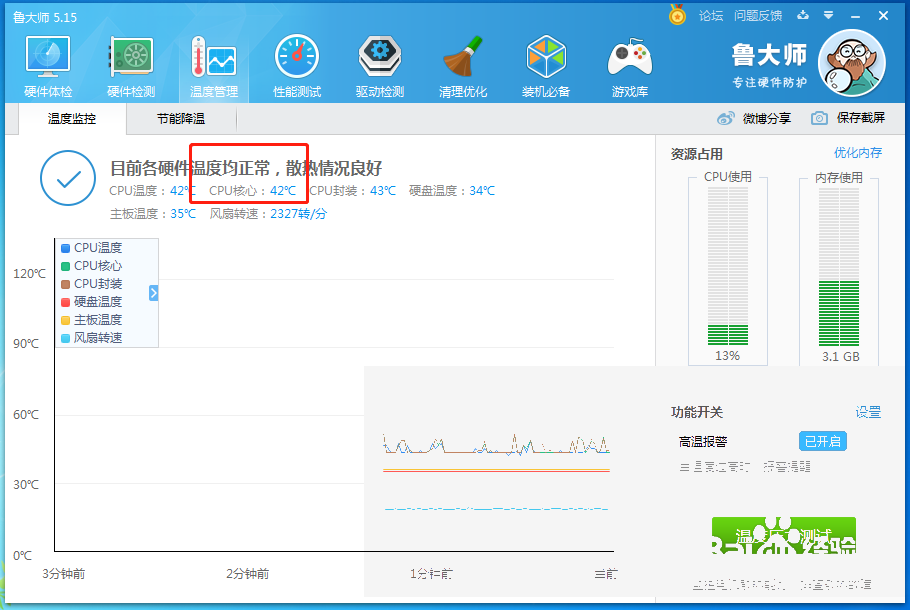Viewport: 910px width, 610px height.
Task: Click 优化内存 optimize memory link
Action: pyautogui.click(x=858, y=153)
